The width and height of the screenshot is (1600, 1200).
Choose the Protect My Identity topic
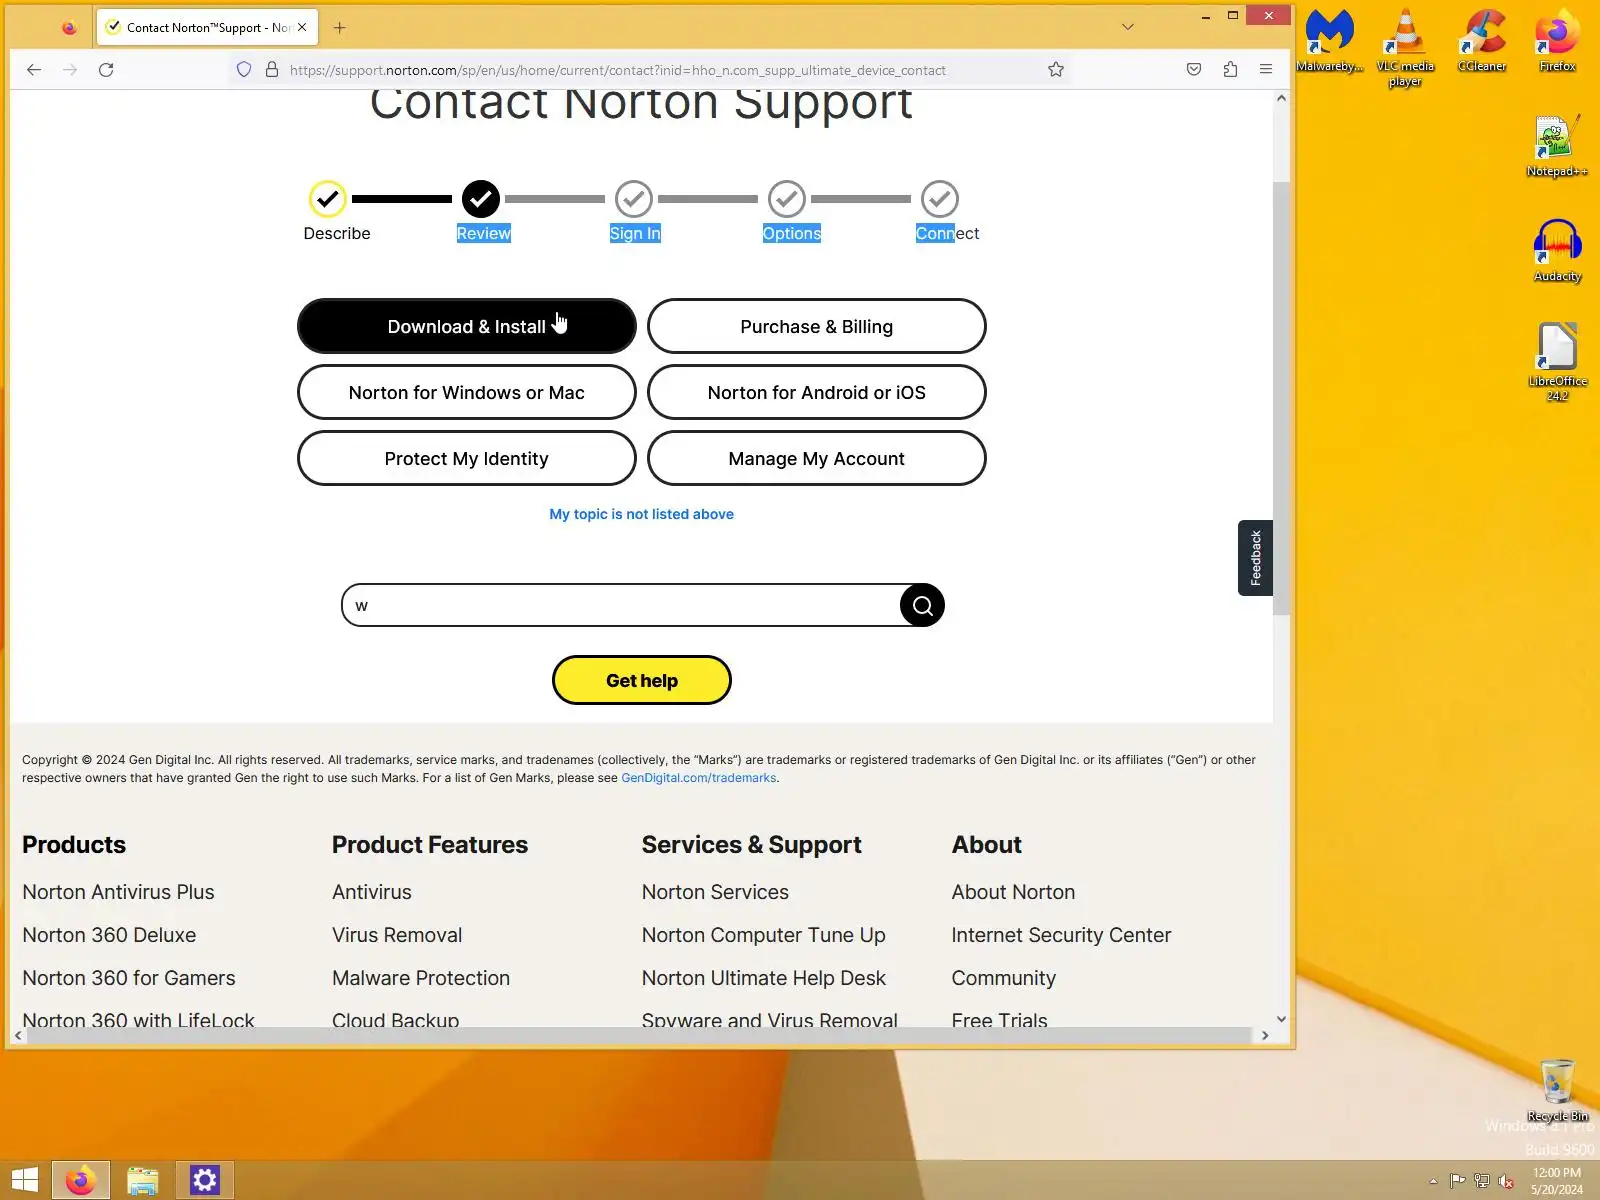click(x=467, y=458)
